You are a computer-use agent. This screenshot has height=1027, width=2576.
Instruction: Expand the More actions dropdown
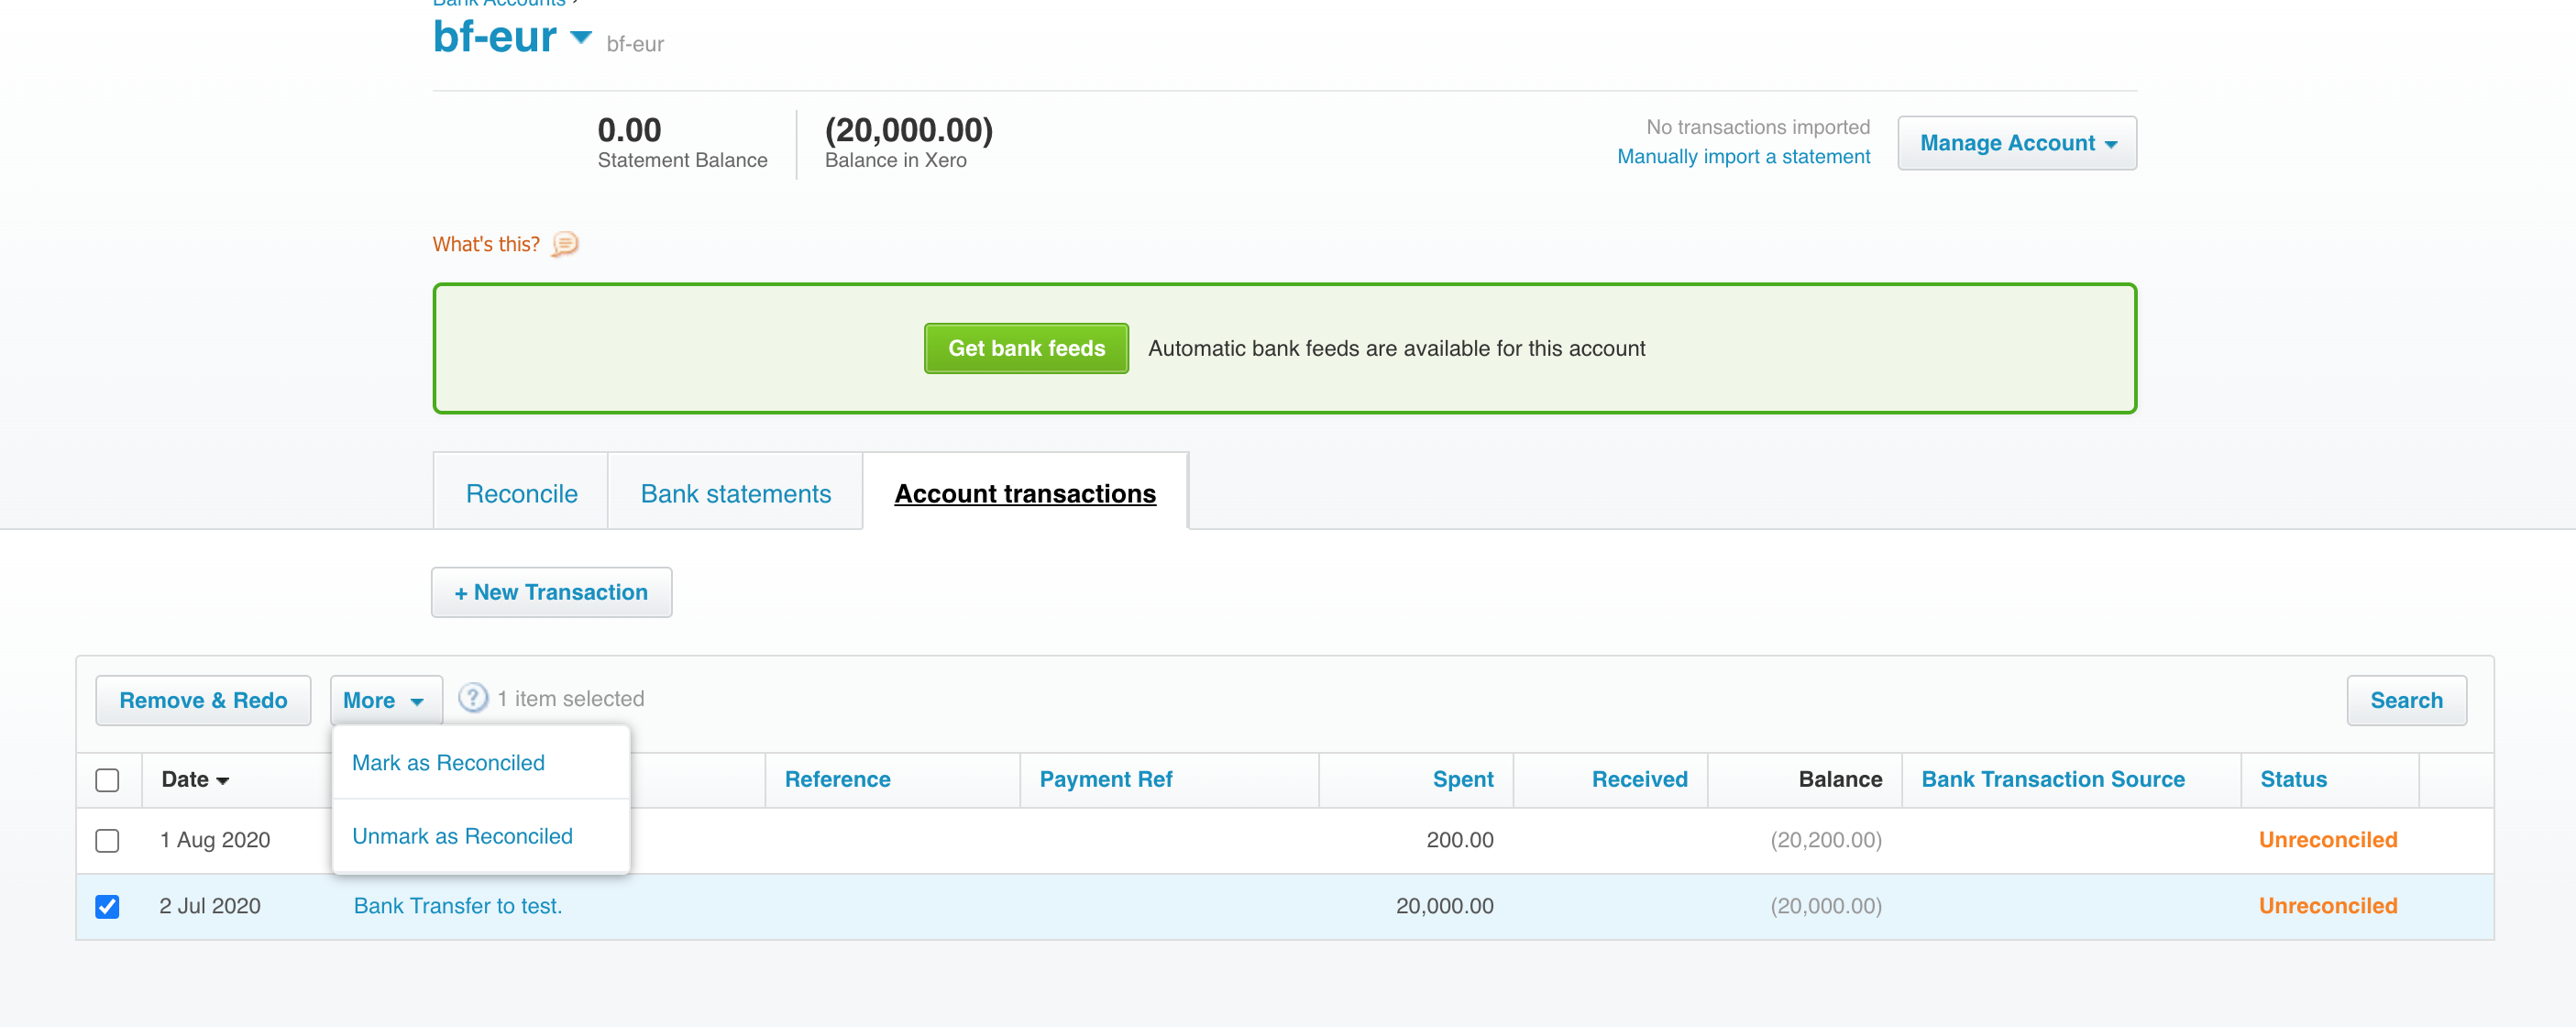(386, 700)
